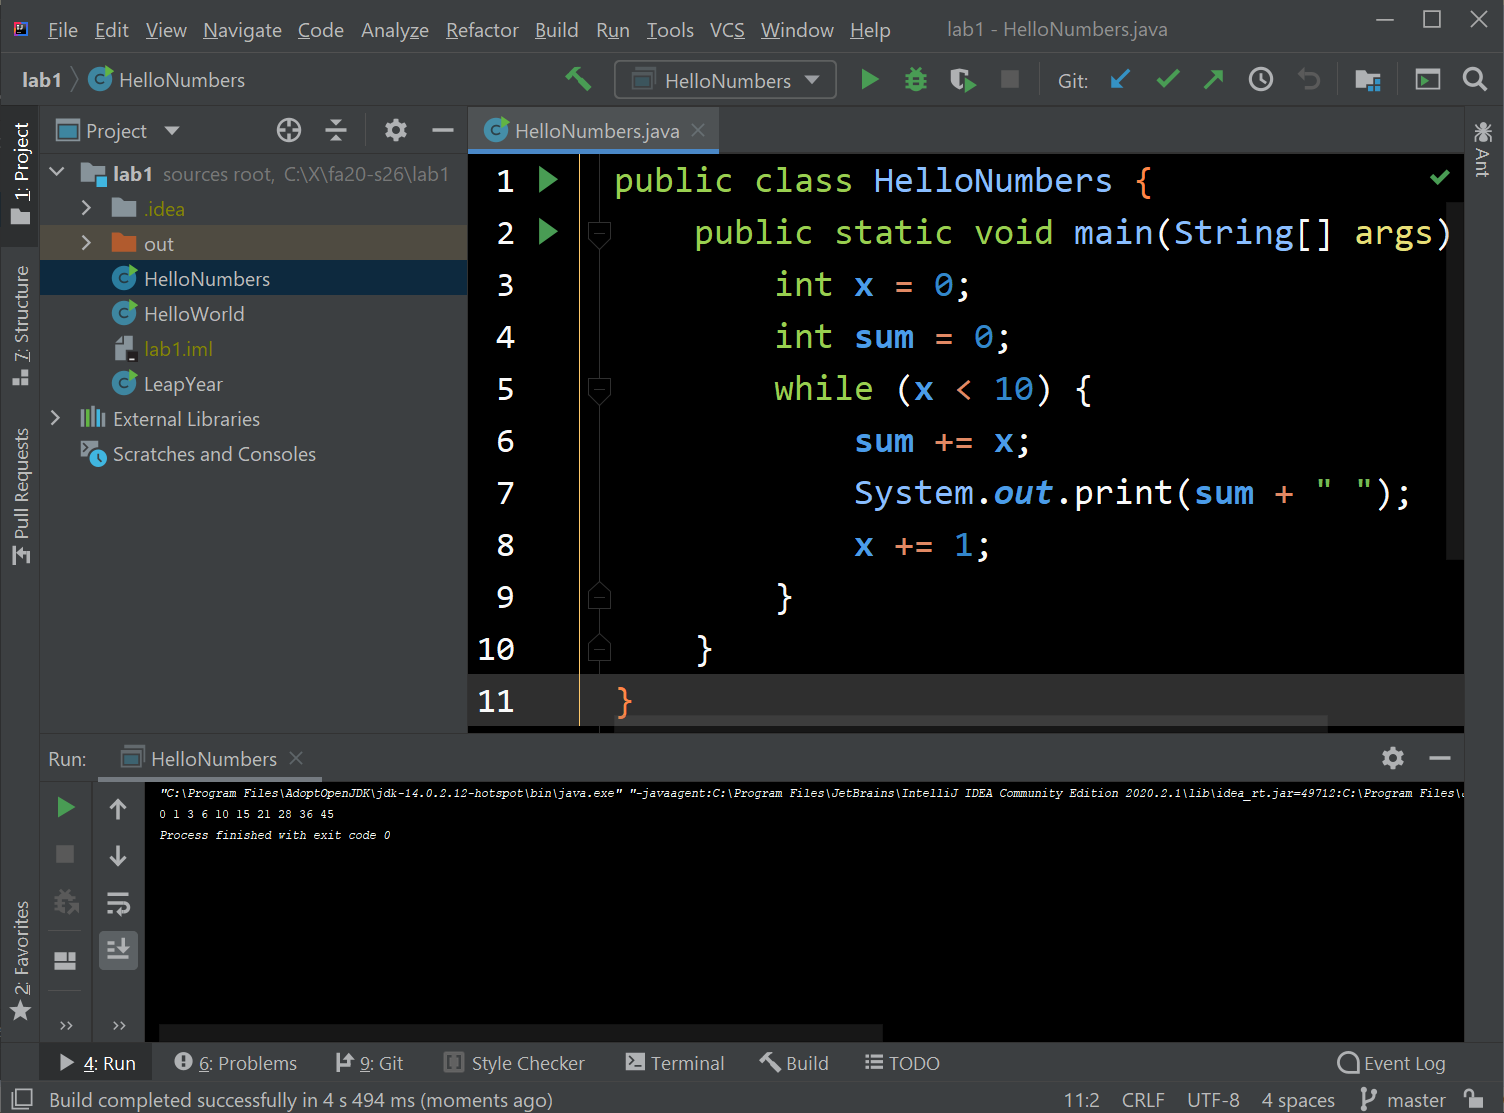Toggle the Ant tool window
1504x1113 pixels.
pos(1483,150)
